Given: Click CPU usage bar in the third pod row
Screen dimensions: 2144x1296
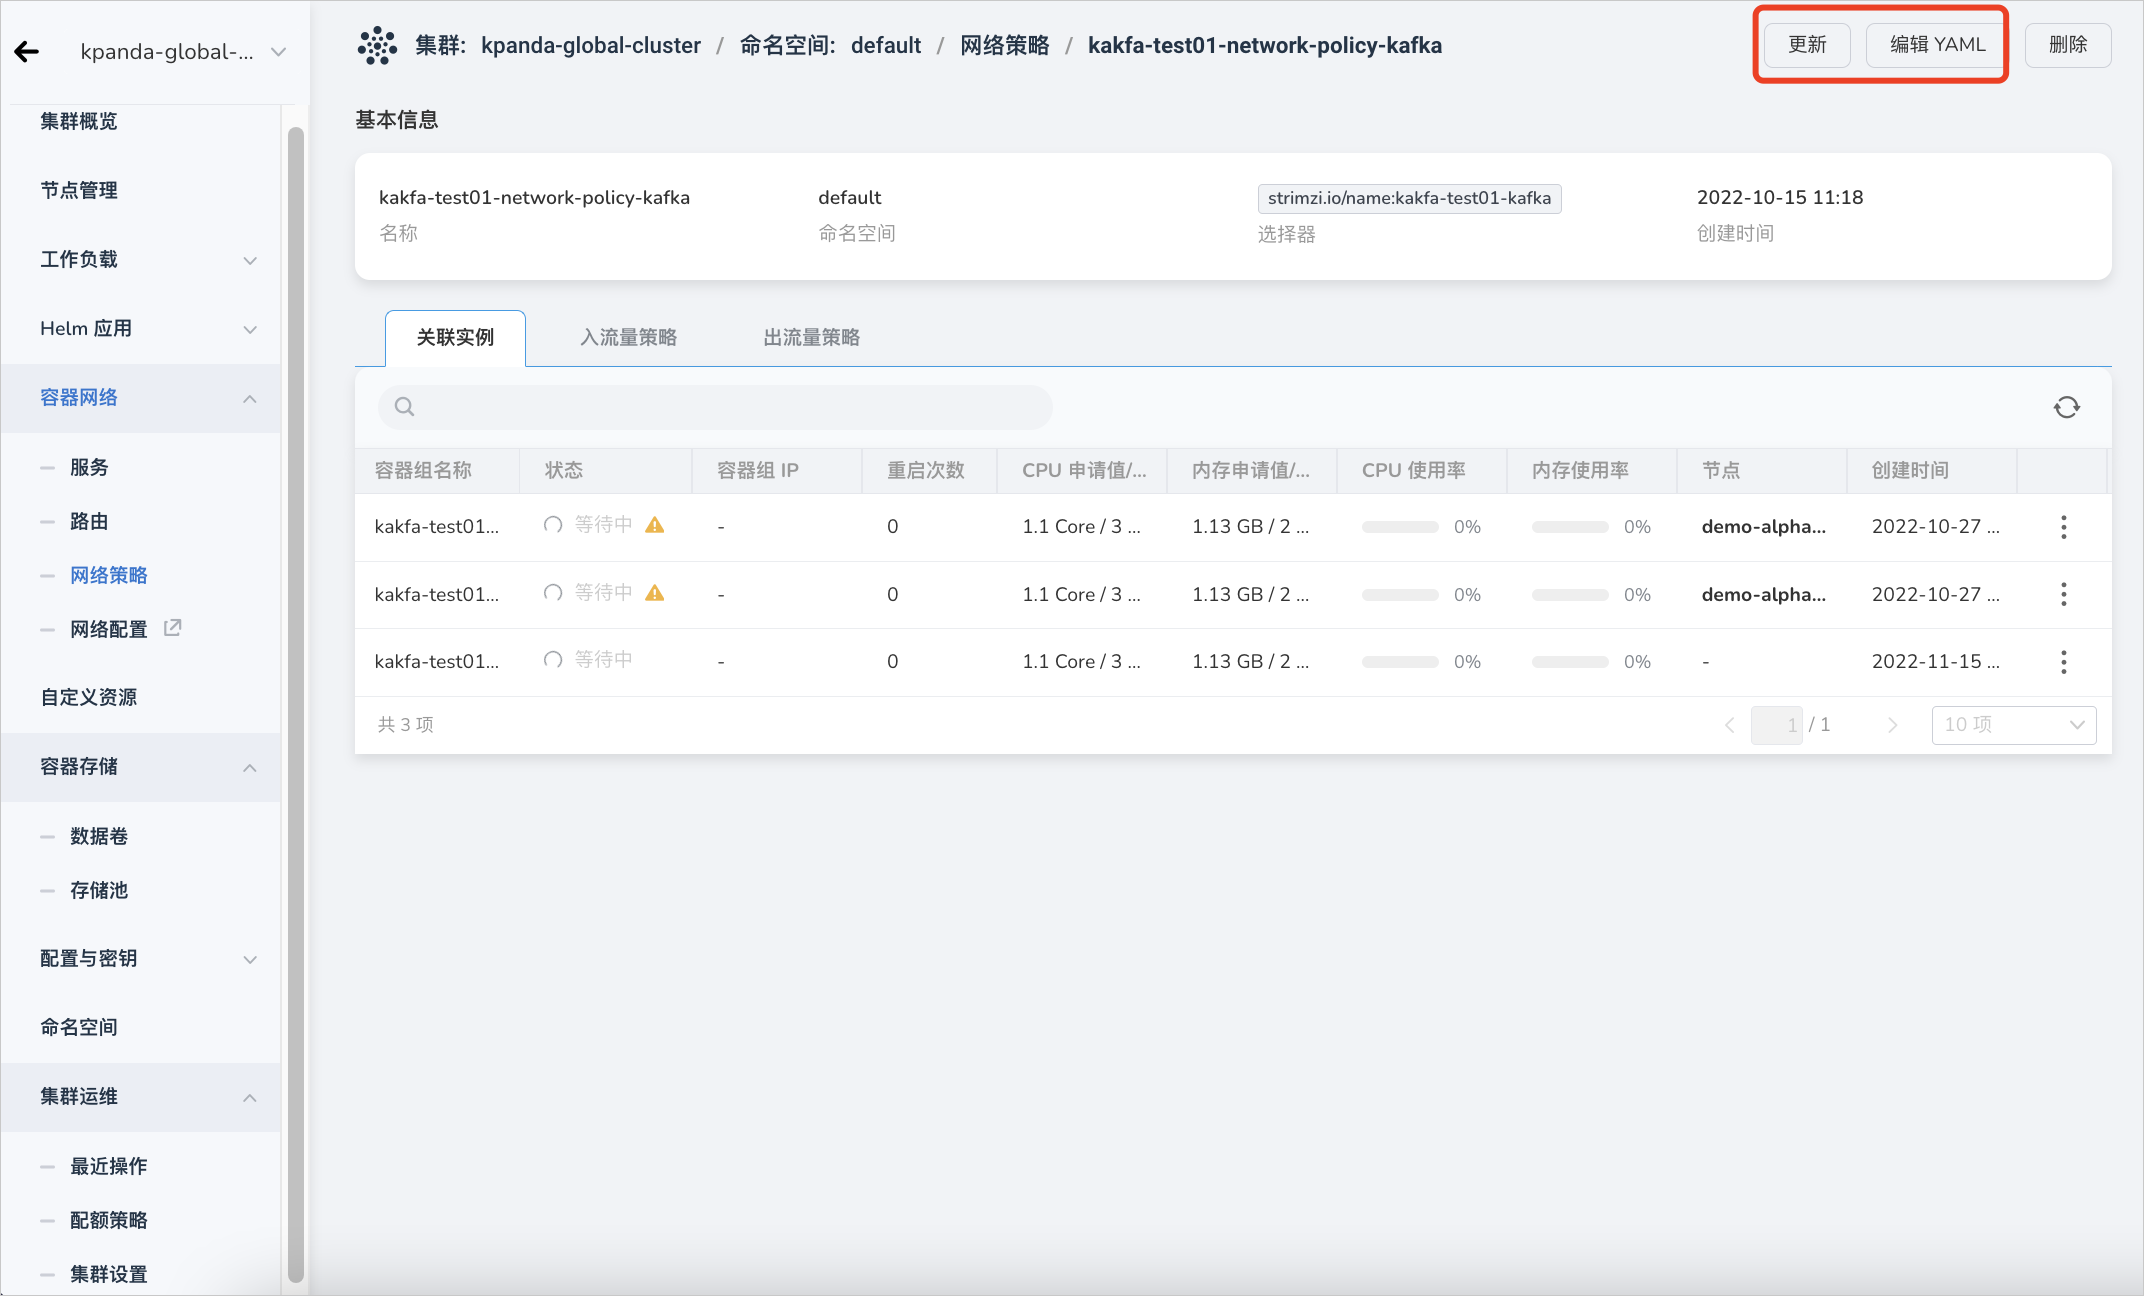Looking at the screenshot, I should 1400,662.
